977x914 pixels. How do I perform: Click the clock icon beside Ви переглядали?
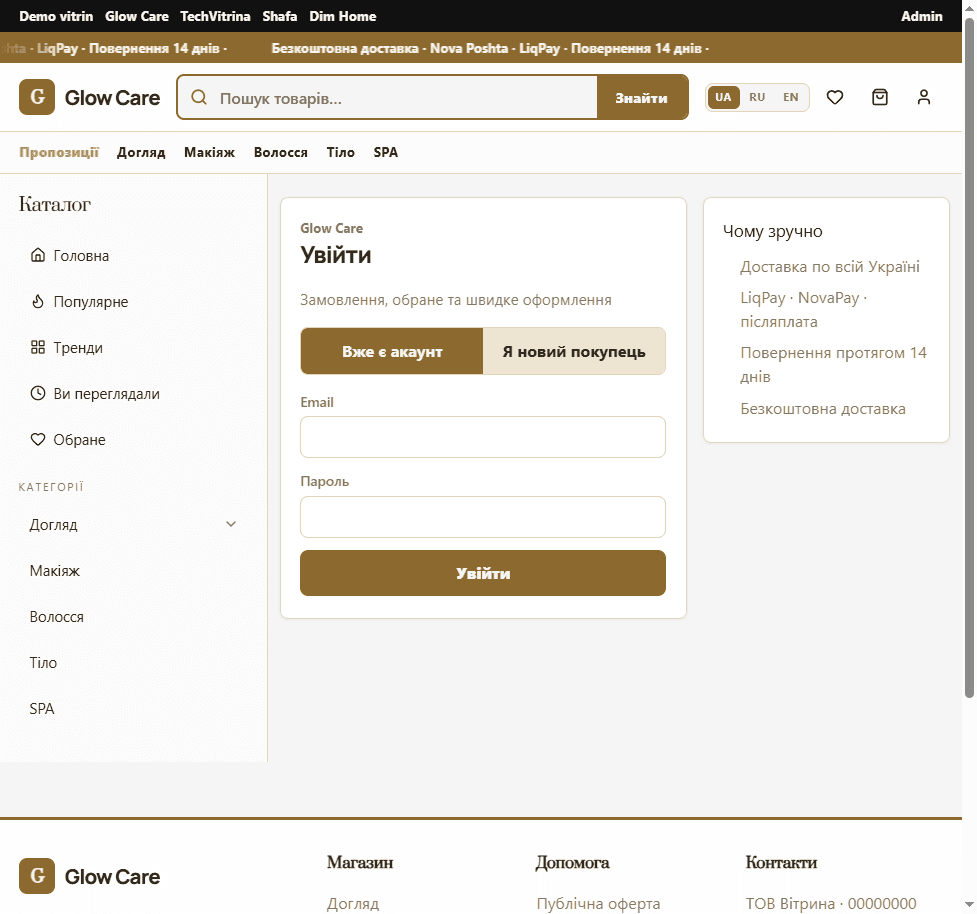point(38,394)
